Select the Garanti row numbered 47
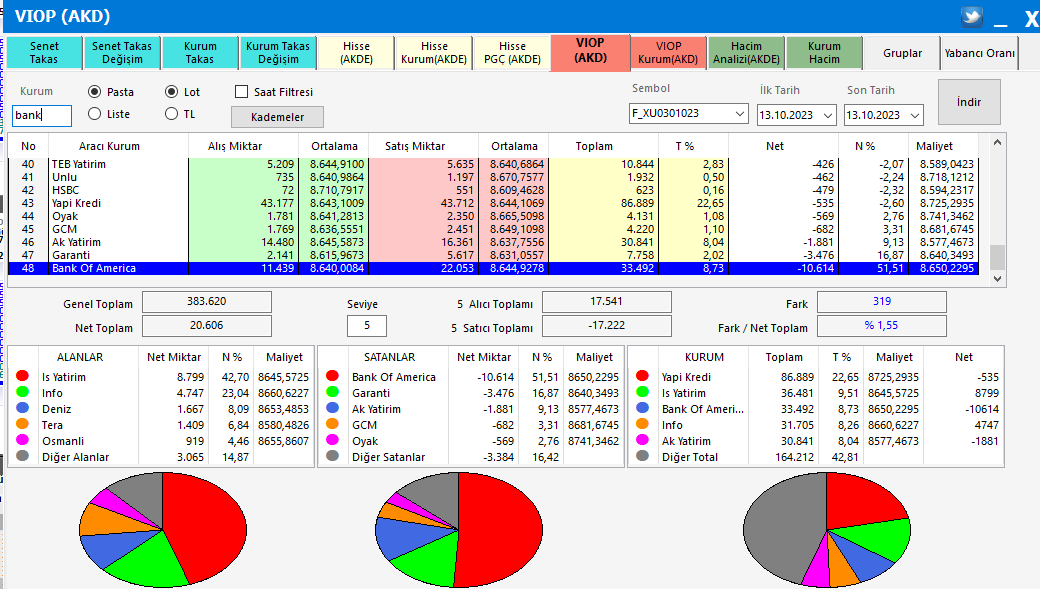1040x589 pixels. coord(493,255)
